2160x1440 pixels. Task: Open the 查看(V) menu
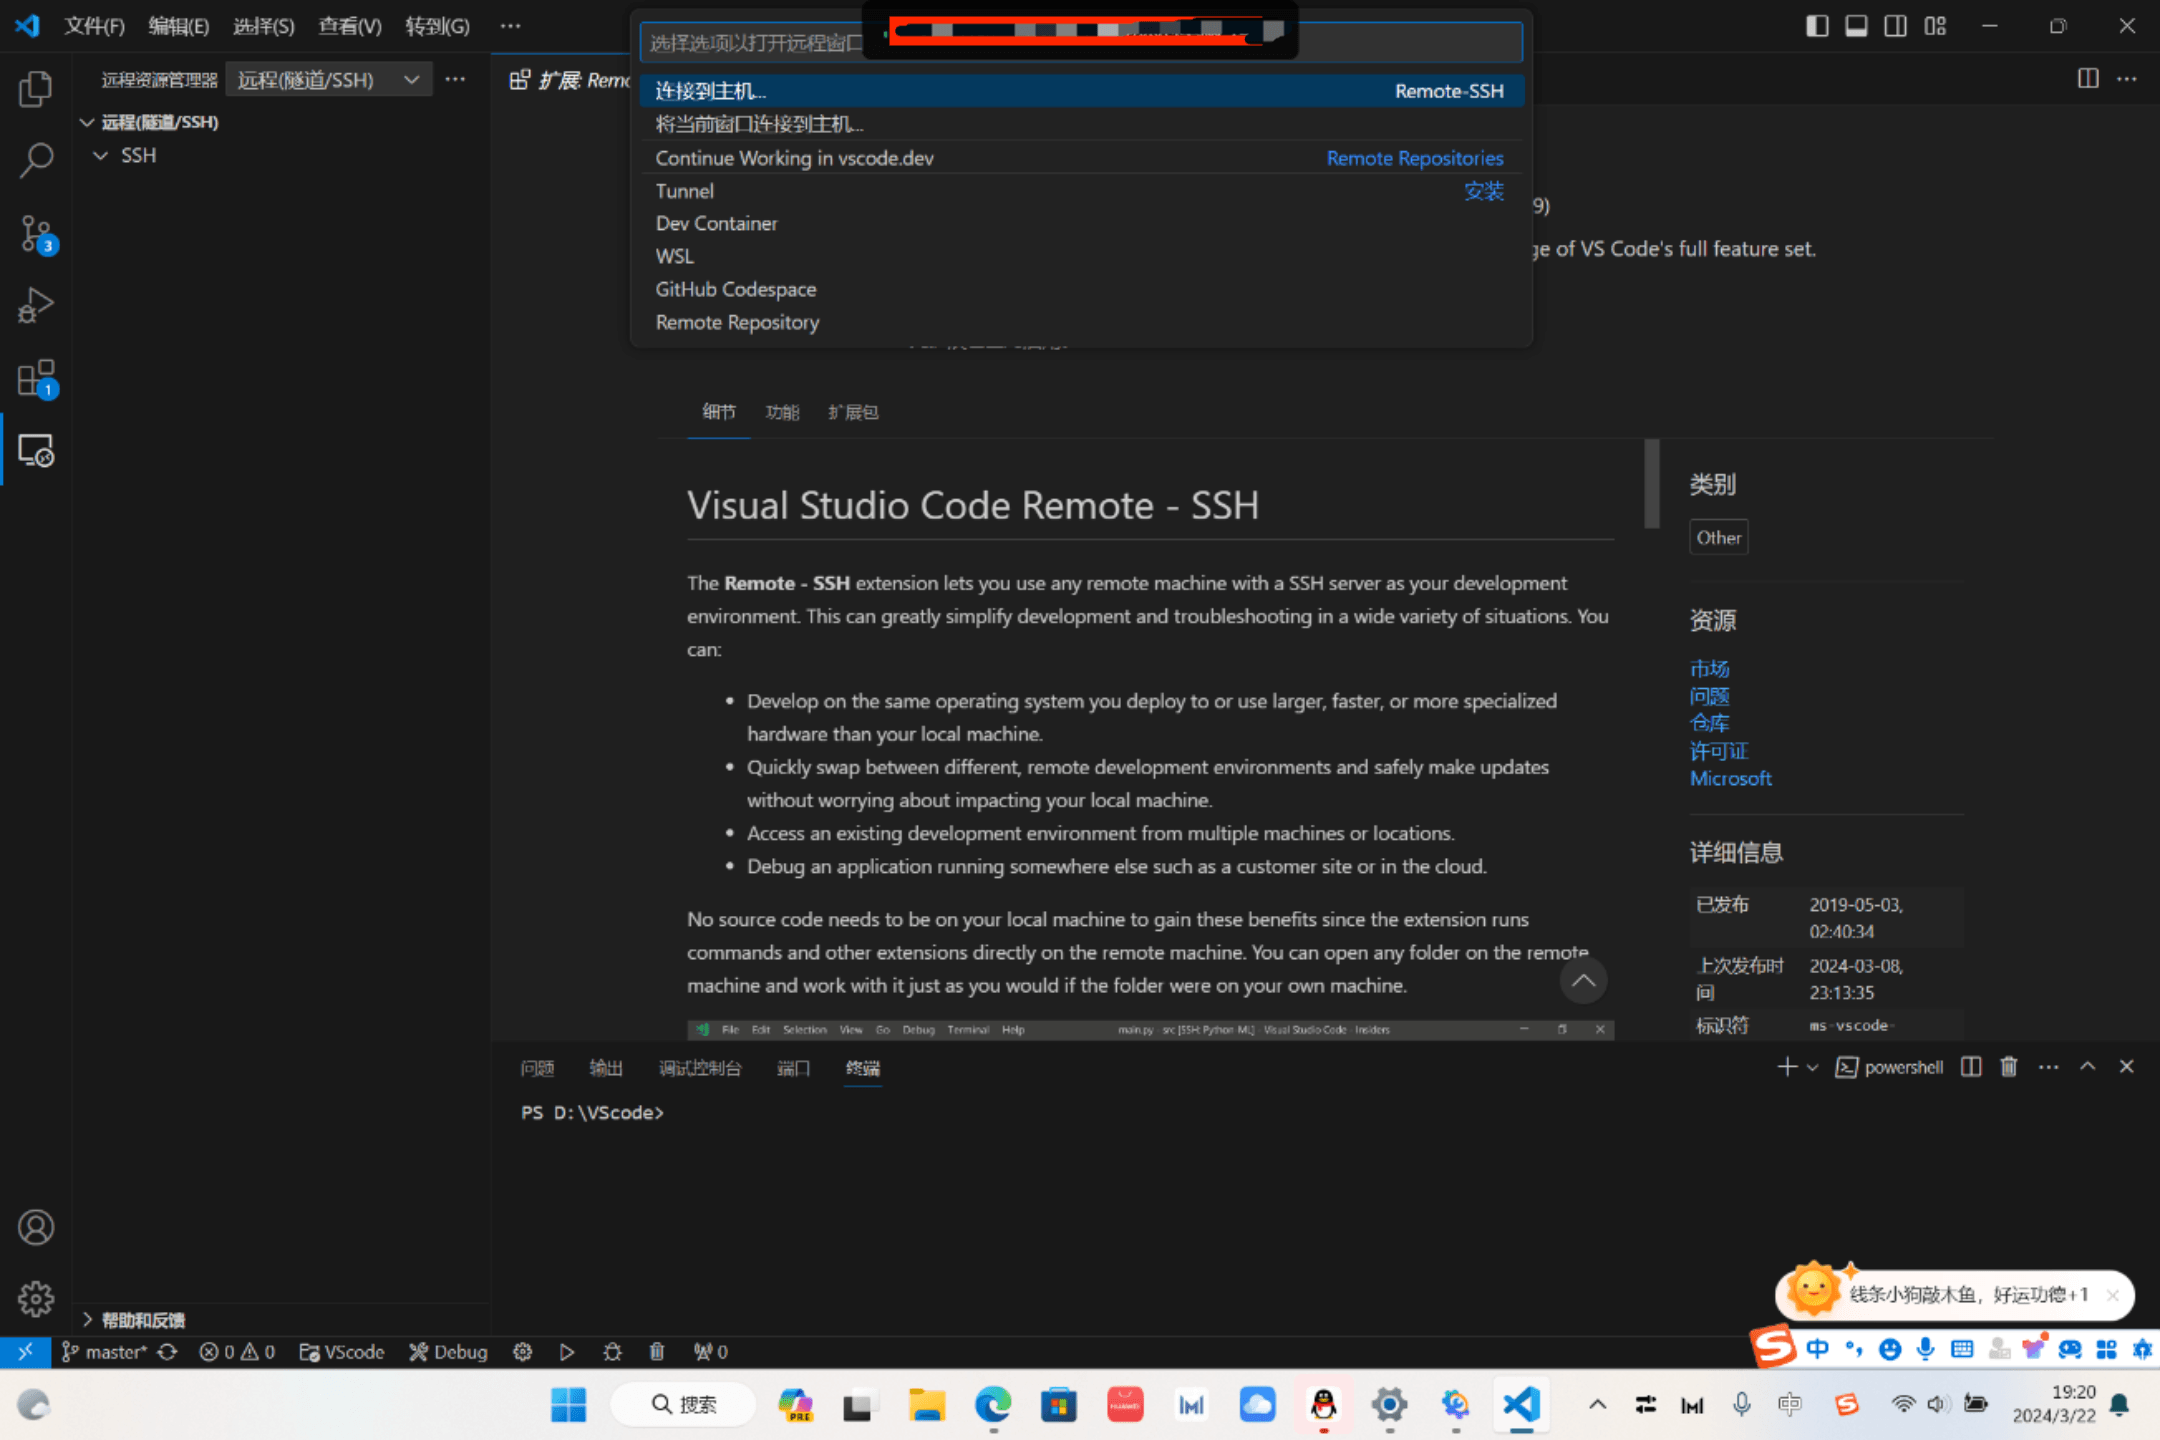point(350,26)
